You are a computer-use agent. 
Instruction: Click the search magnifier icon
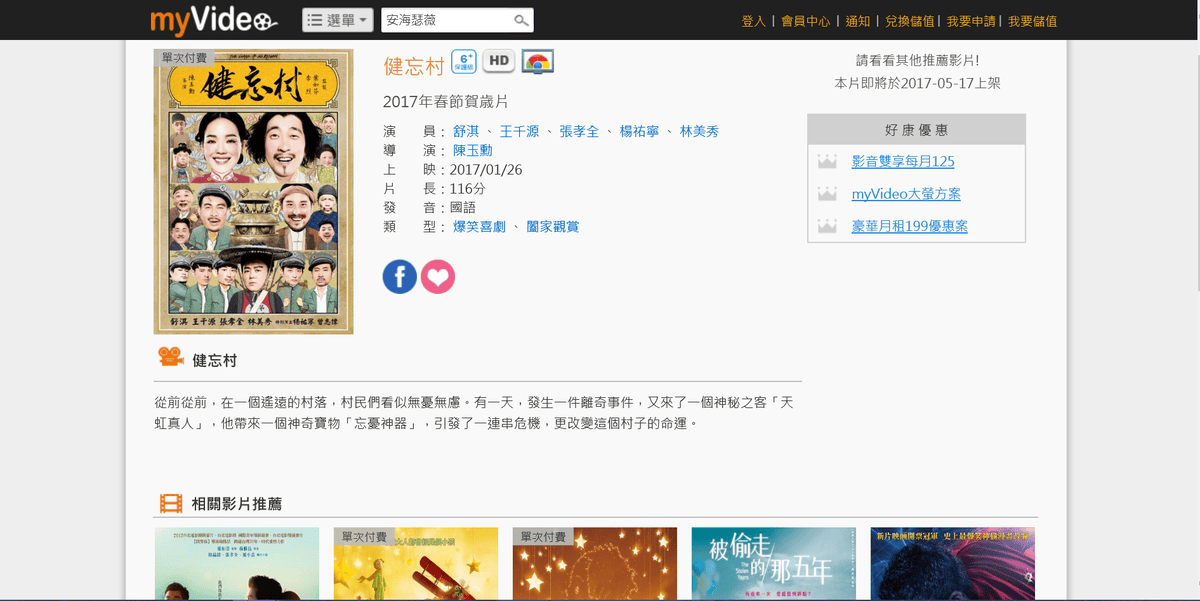point(521,21)
